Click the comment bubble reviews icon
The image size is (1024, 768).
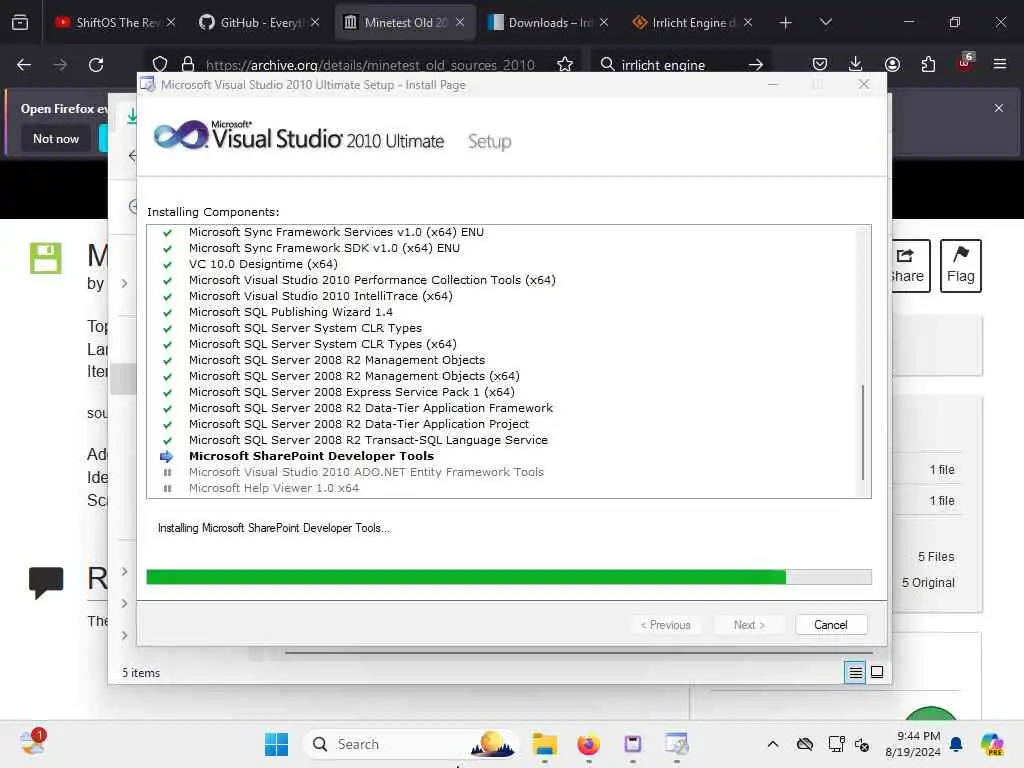(46, 581)
